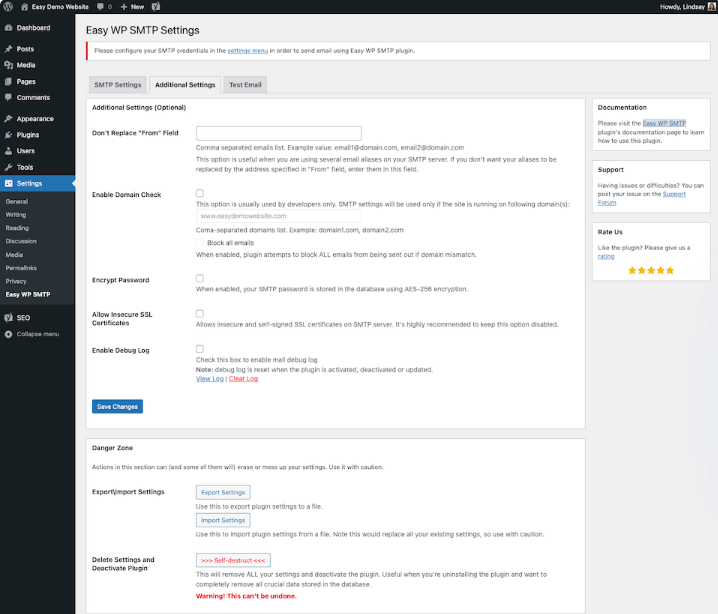718x614 pixels.
Task: Open the Writing settings submenu
Action: click(x=16, y=215)
